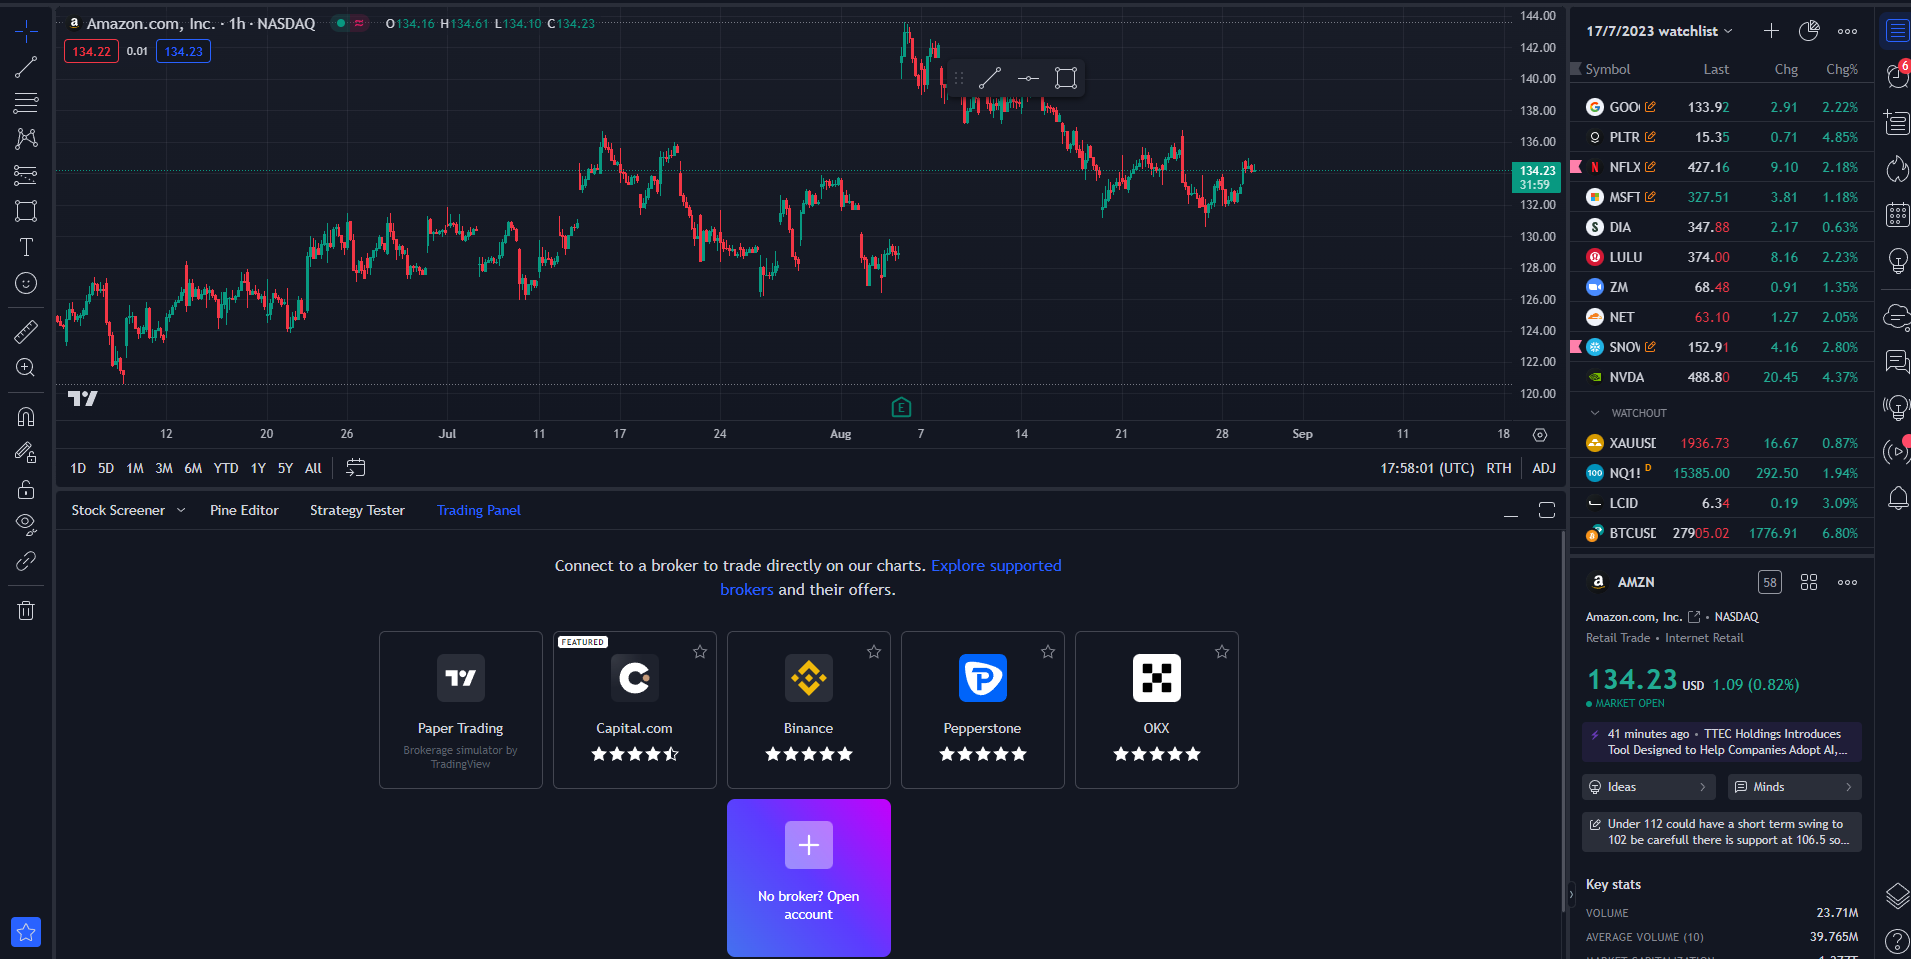Viewport: 1911px width, 959px height.
Task: Expand the Ideas section arrow
Action: [1702, 787]
